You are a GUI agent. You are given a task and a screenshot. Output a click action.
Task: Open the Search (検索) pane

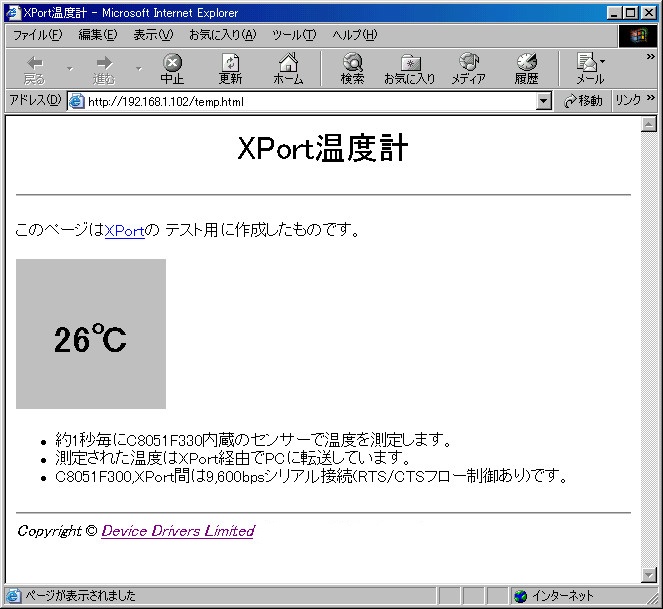pyautogui.click(x=352, y=70)
